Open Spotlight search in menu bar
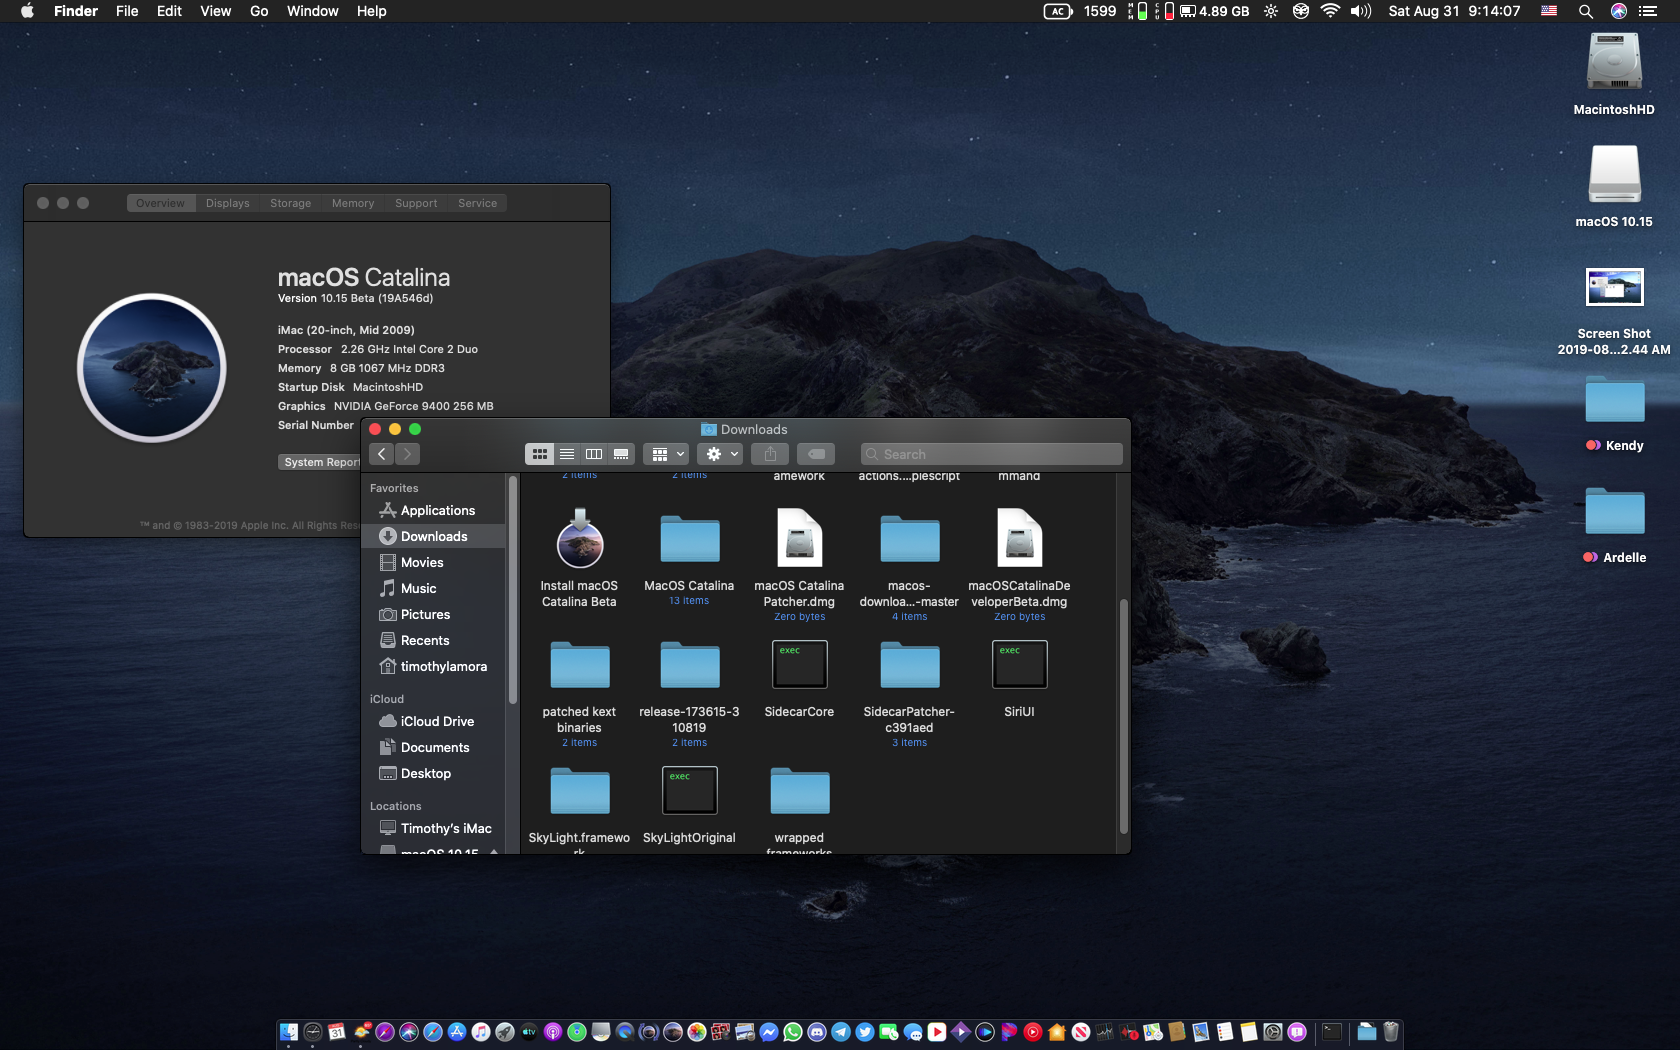This screenshot has width=1680, height=1050. tap(1585, 11)
